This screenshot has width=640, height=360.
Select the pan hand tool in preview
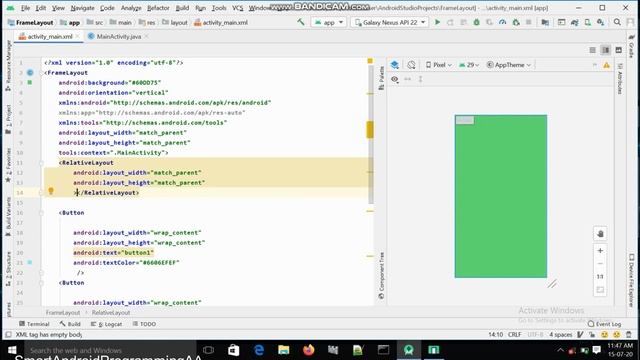click(600, 234)
